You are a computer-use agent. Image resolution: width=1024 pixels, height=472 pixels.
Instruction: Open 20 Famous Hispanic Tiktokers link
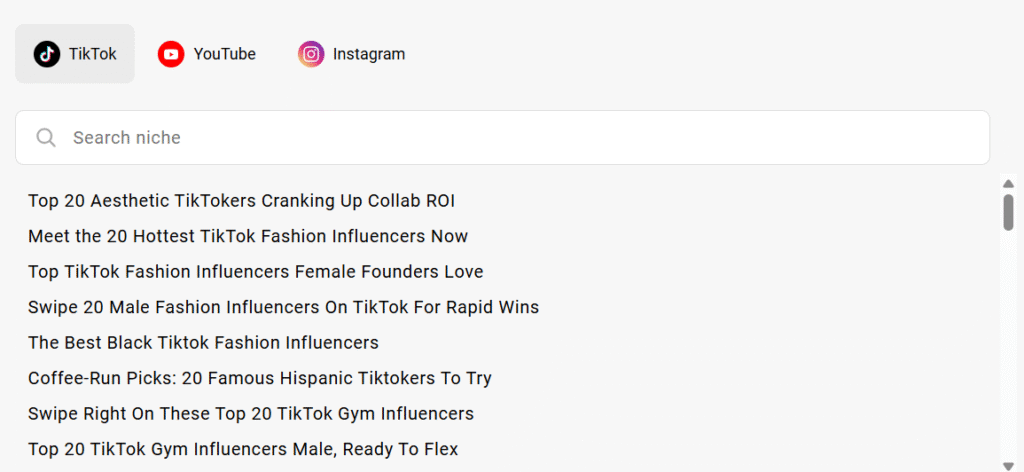pyautogui.click(x=259, y=378)
